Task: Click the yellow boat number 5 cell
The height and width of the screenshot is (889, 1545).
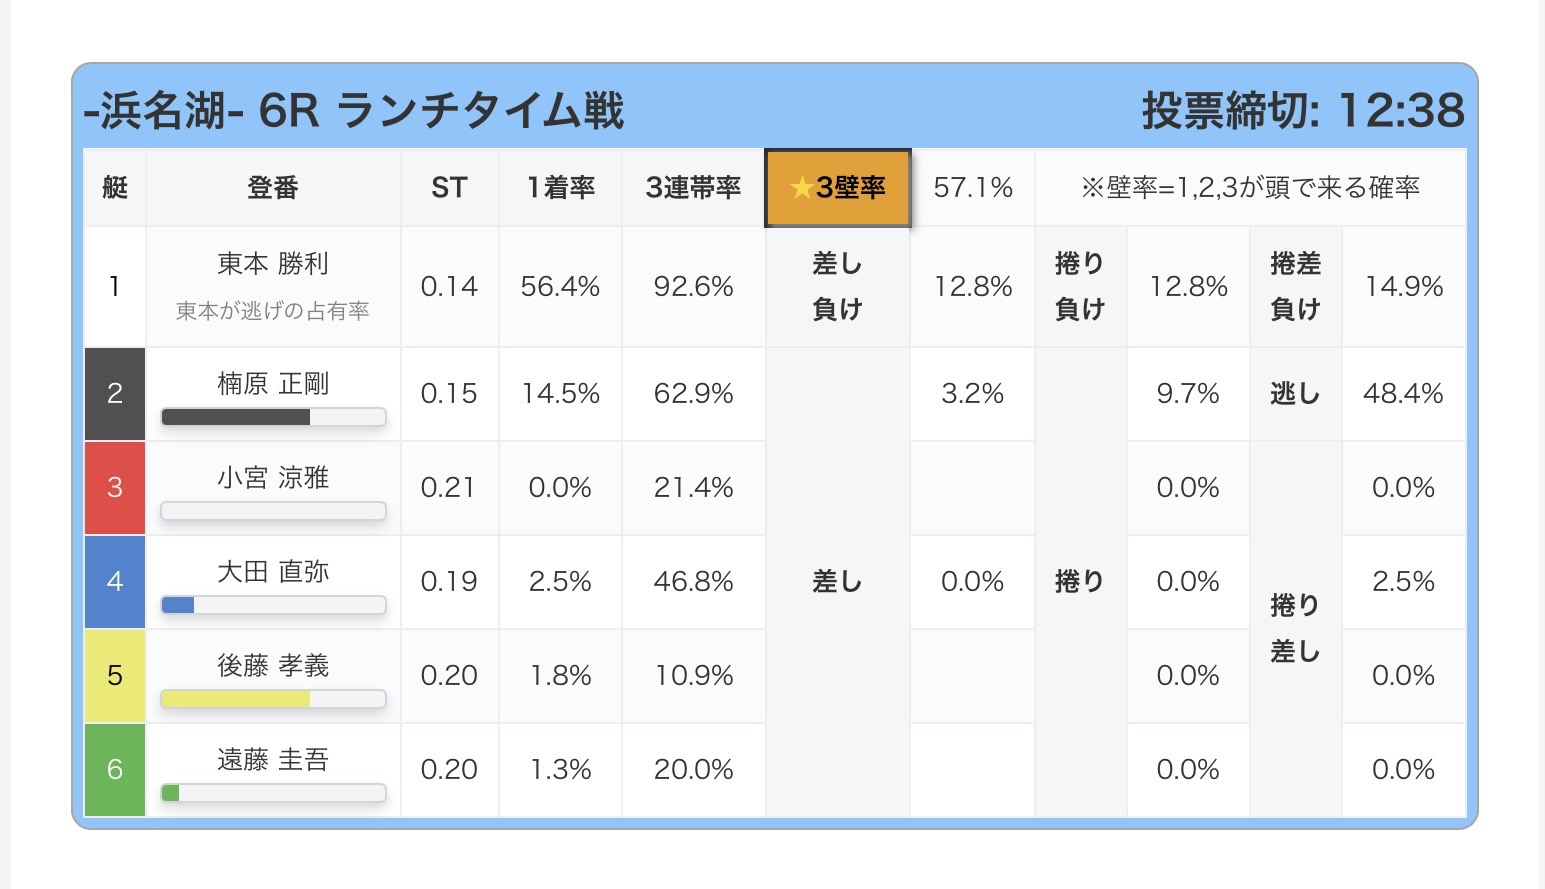Action: [x=115, y=676]
